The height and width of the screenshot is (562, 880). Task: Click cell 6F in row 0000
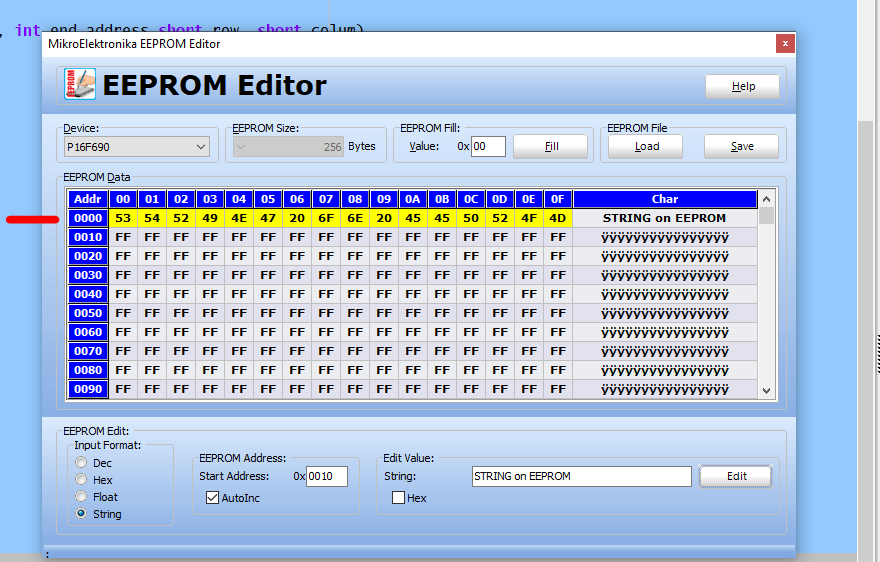pos(326,218)
